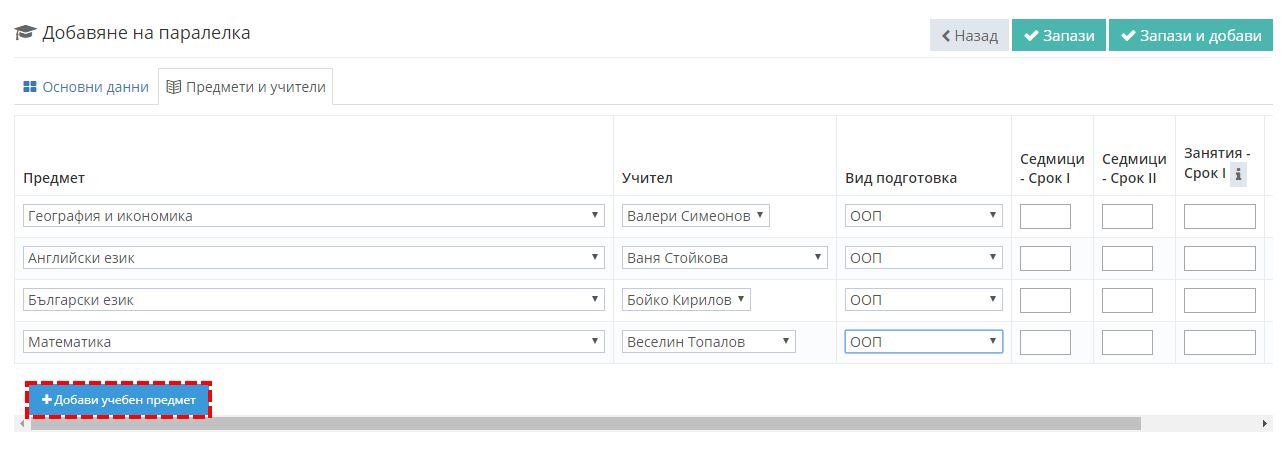The image size is (1282, 452).
Task: Expand the Валери Симеонов teacher dropdown
Action: 696,216
